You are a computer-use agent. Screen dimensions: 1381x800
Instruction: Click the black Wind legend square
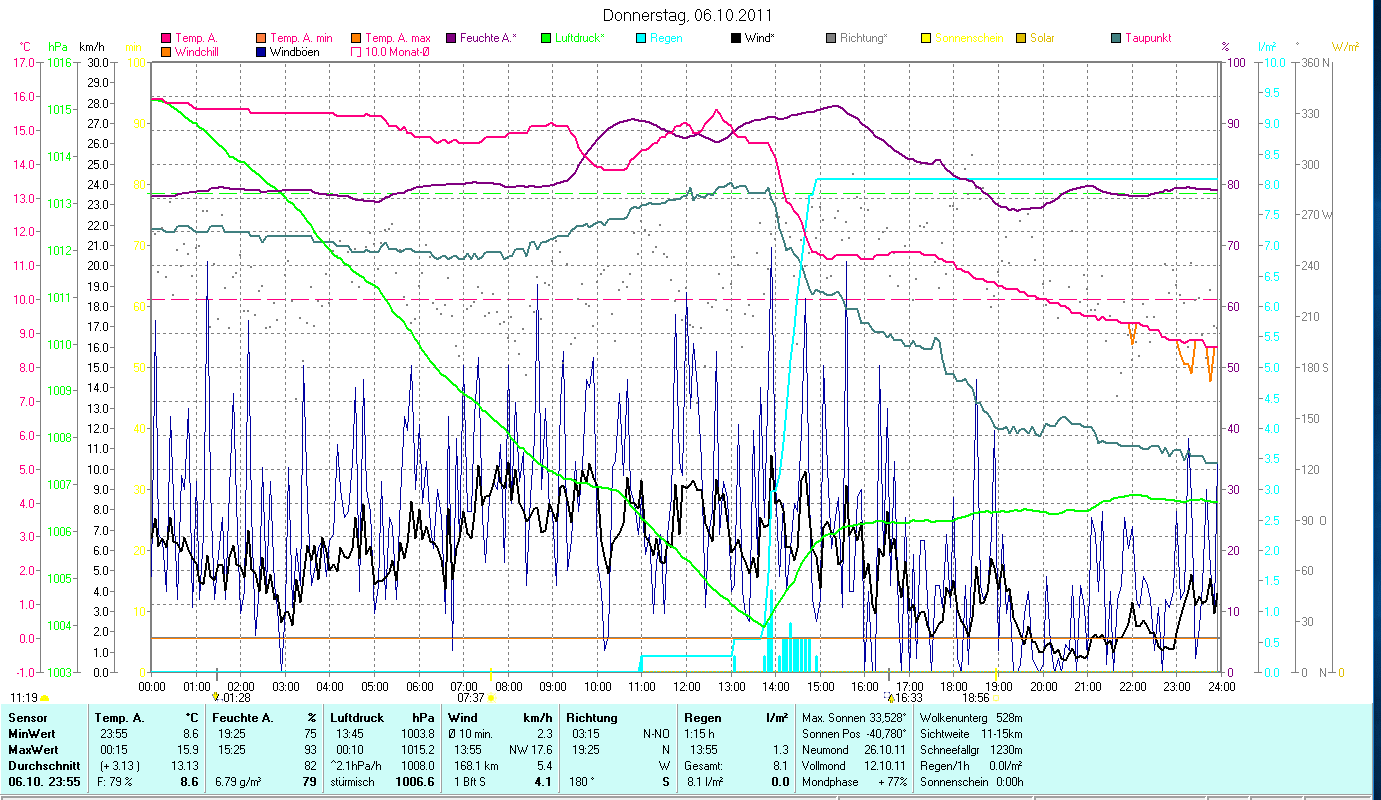click(x=736, y=38)
